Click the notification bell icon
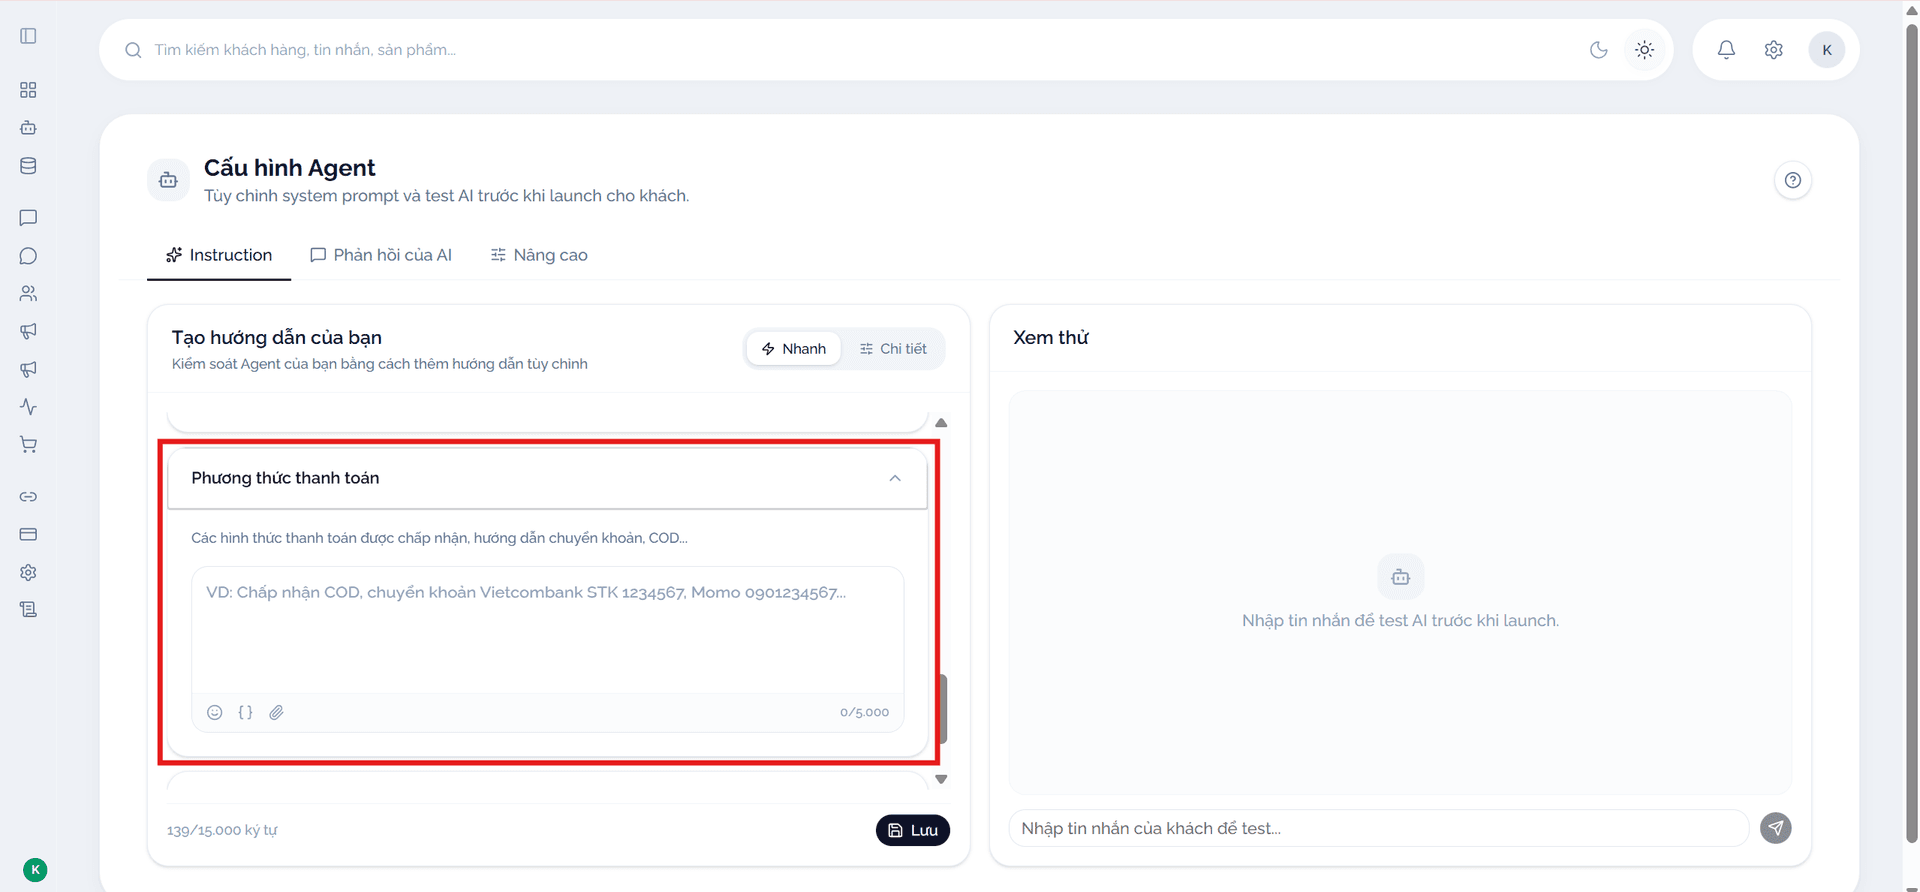The height and width of the screenshot is (892, 1920). coord(1726,50)
